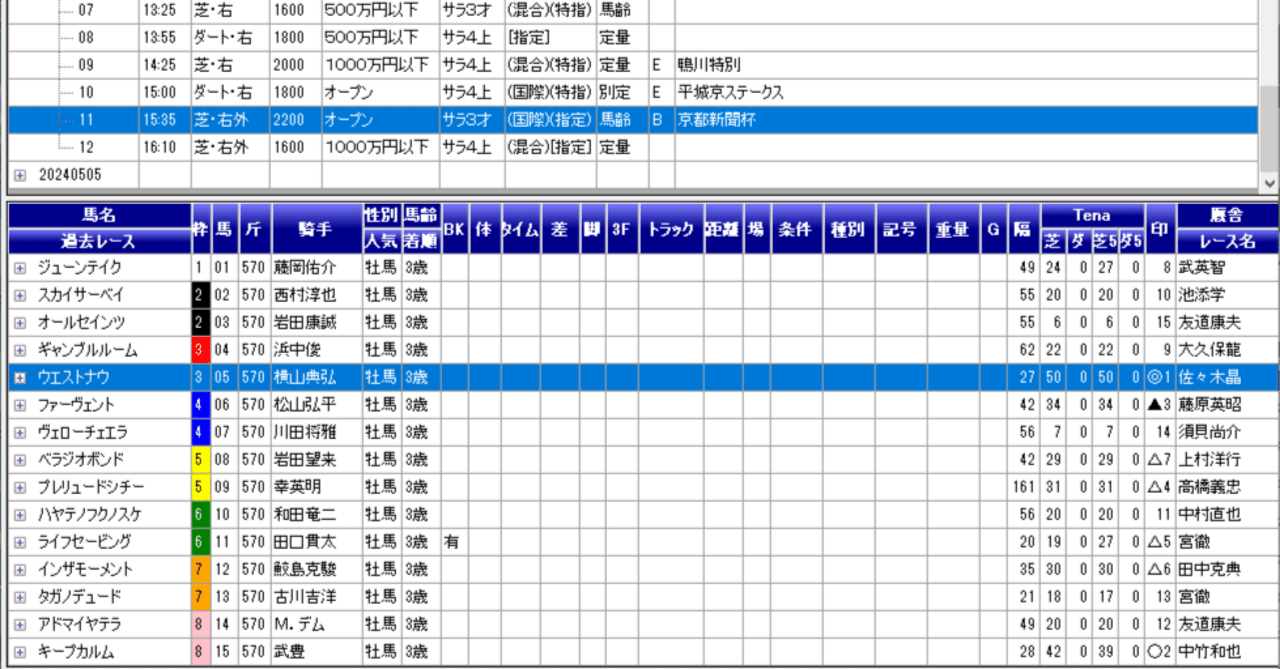Expand the ハヤテノフクノスケ horse row
Screen dimensions: 1280x669
(x=20, y=514)
